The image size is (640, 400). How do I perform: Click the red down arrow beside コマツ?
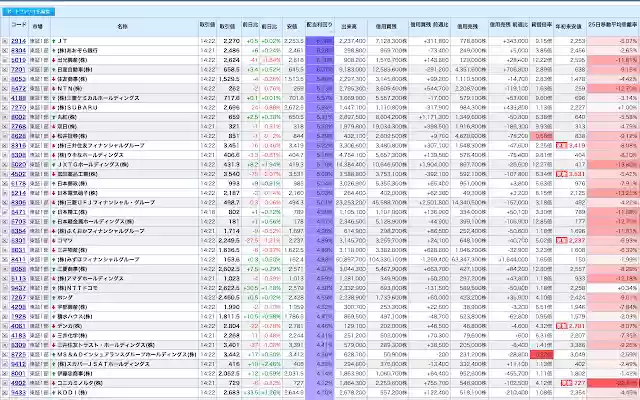(53, 240)
